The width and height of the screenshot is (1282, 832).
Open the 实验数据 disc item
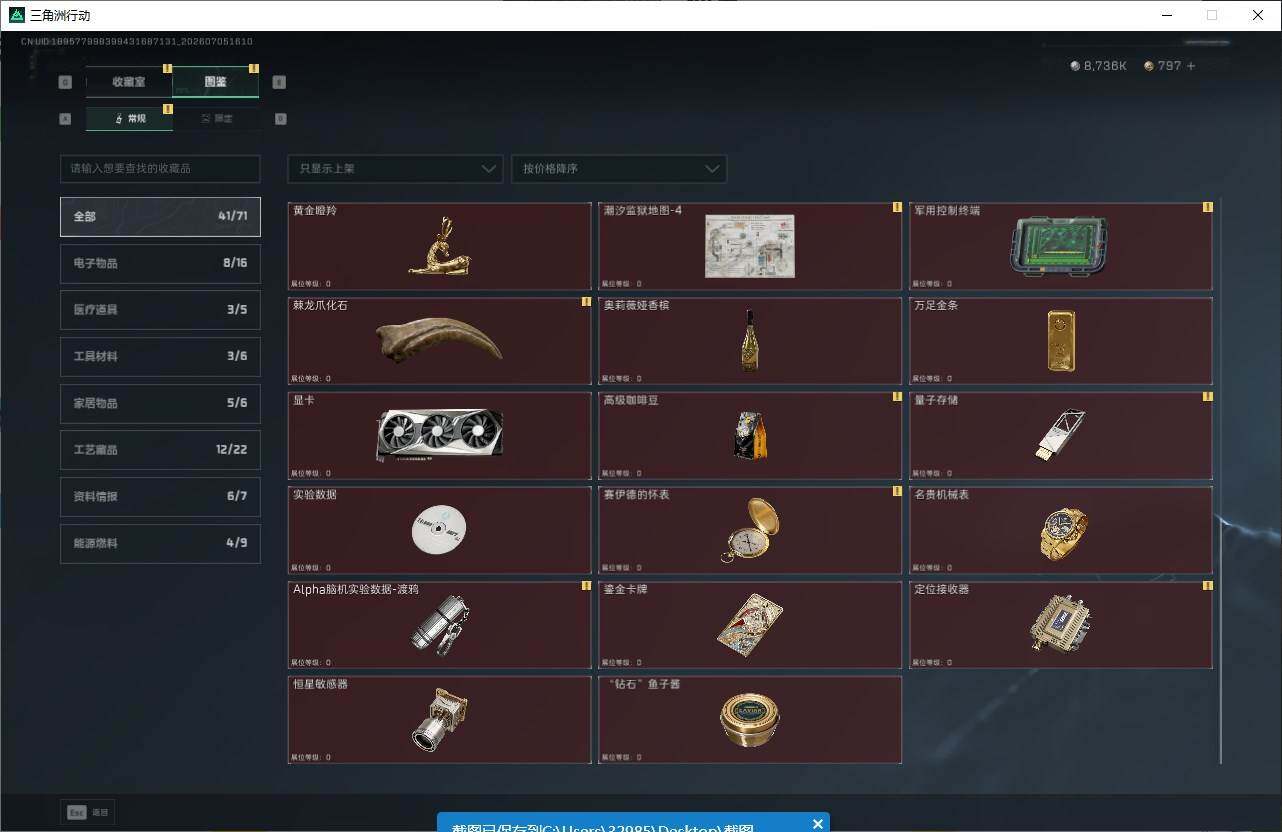coord(440,530)
